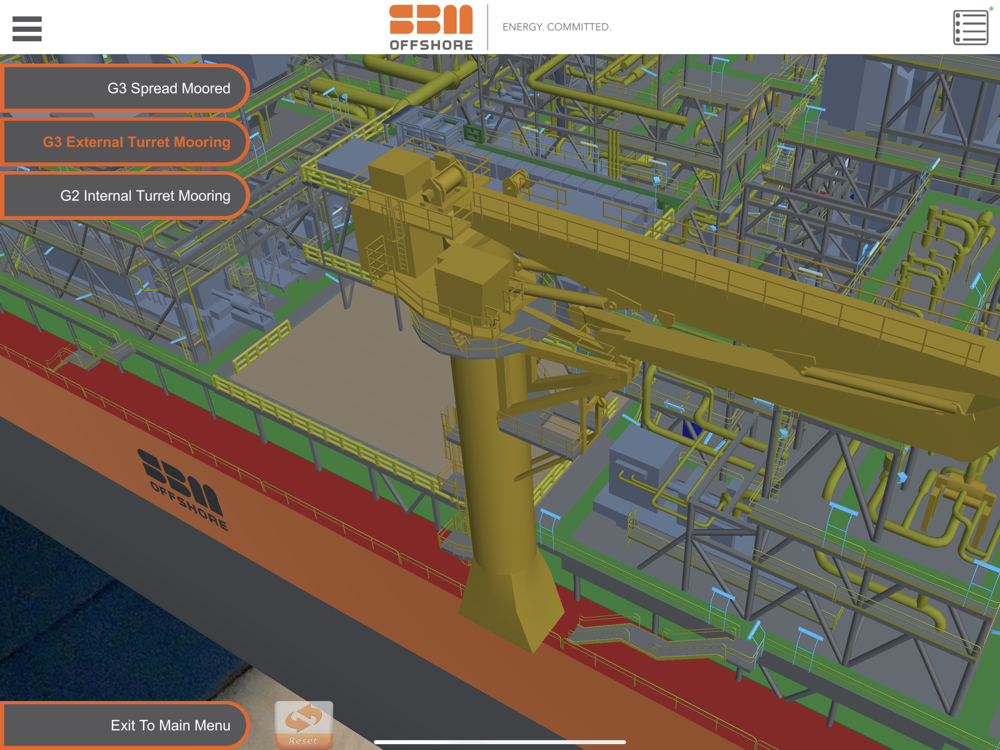
Task: Open the hamburger menu icon
Action: click(x=27, y=29)
